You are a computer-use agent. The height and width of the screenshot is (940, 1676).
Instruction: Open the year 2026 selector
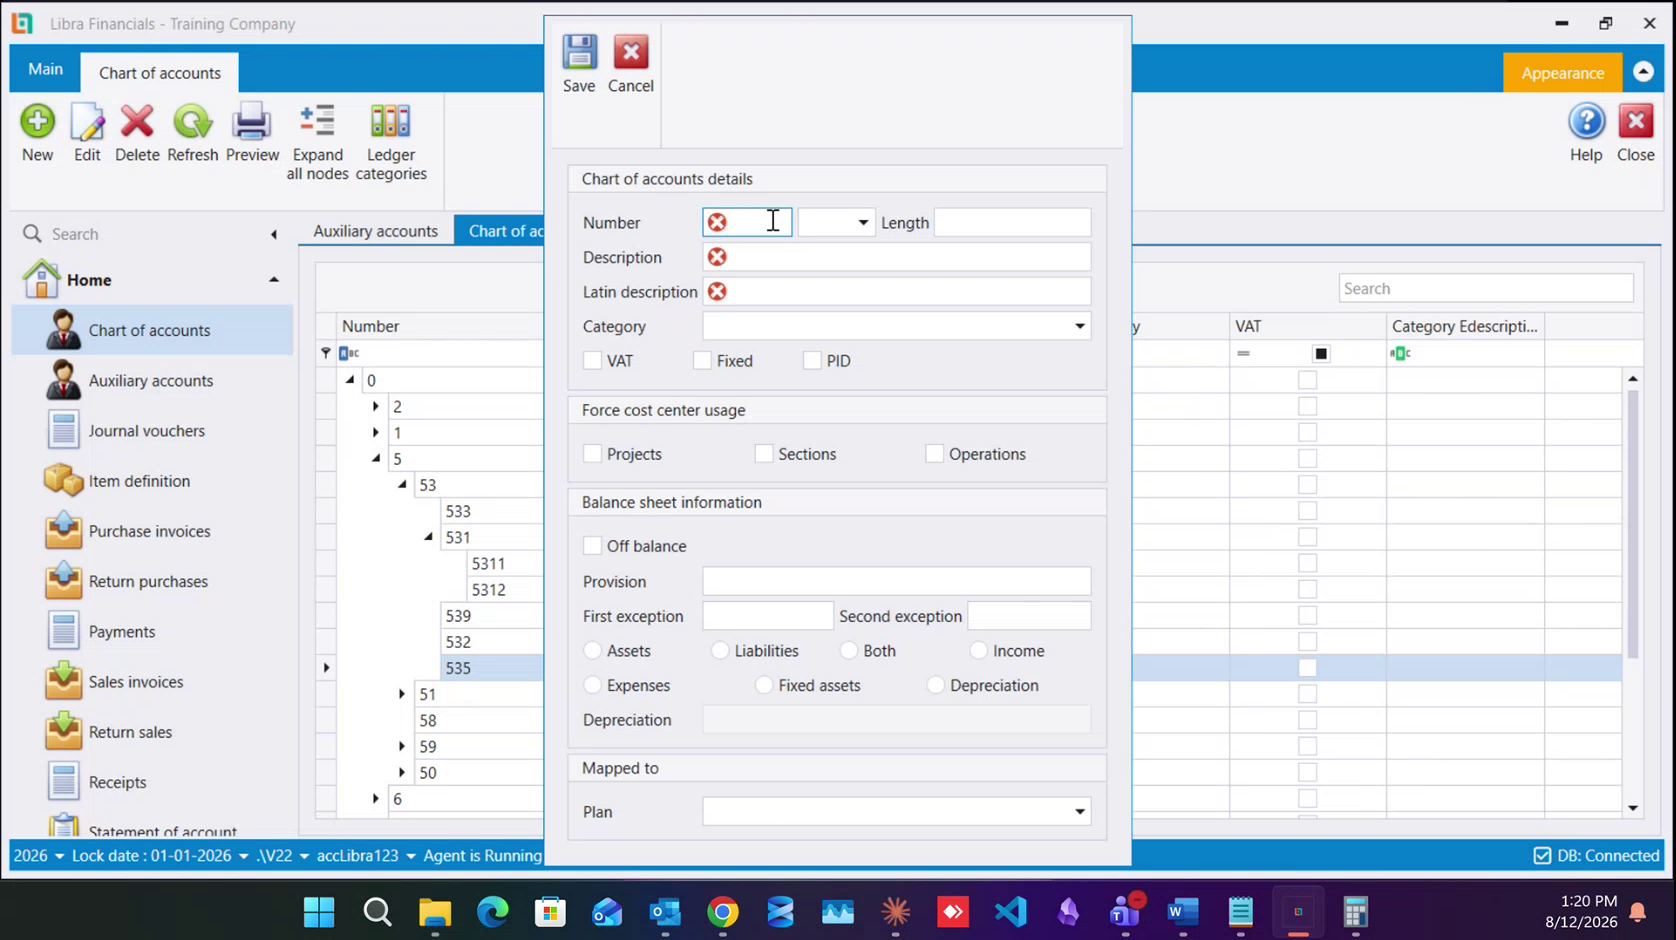tap(39, 856)
